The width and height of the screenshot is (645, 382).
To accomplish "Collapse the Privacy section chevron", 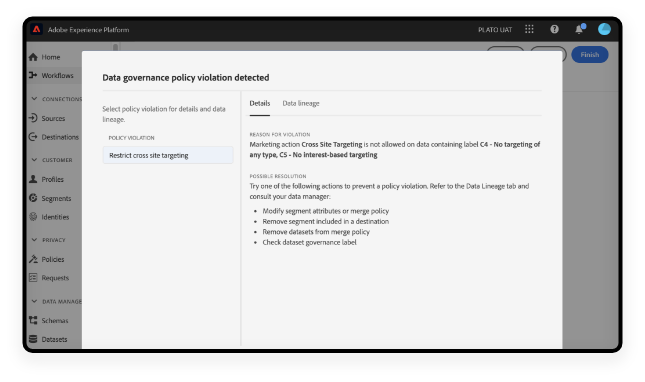I will pyautogui.click(x=34, y=240).
